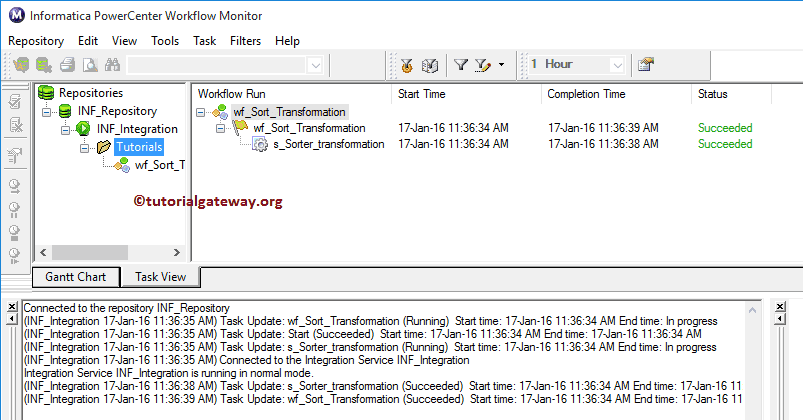Click the Start Time column header
This screenshot has height=420, width=803.
tap(466, 94)
